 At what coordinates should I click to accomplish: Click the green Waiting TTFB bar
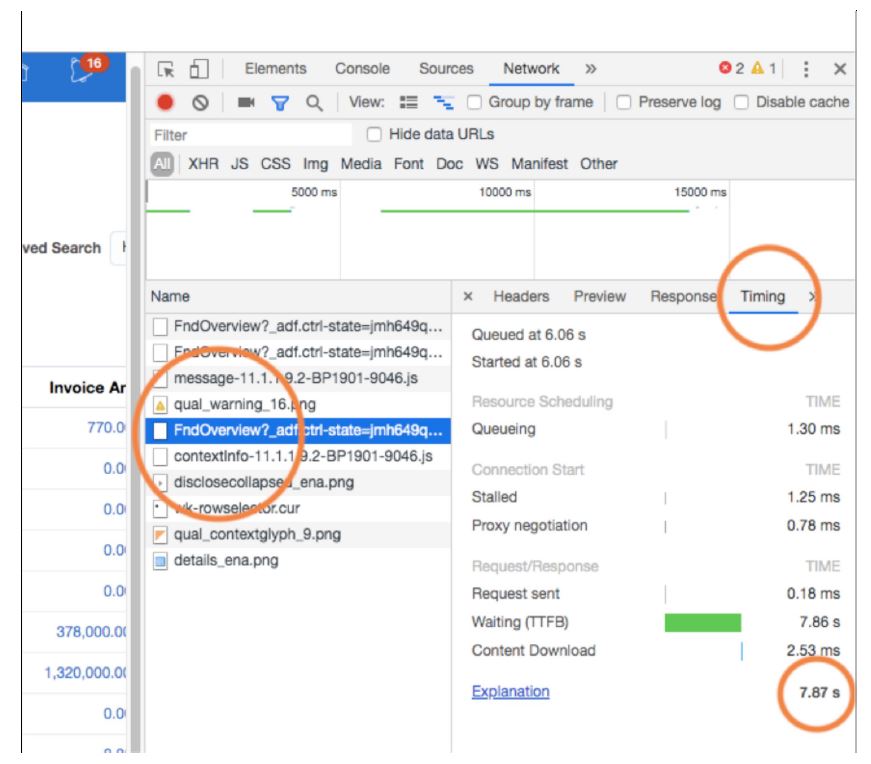(702, 621)
